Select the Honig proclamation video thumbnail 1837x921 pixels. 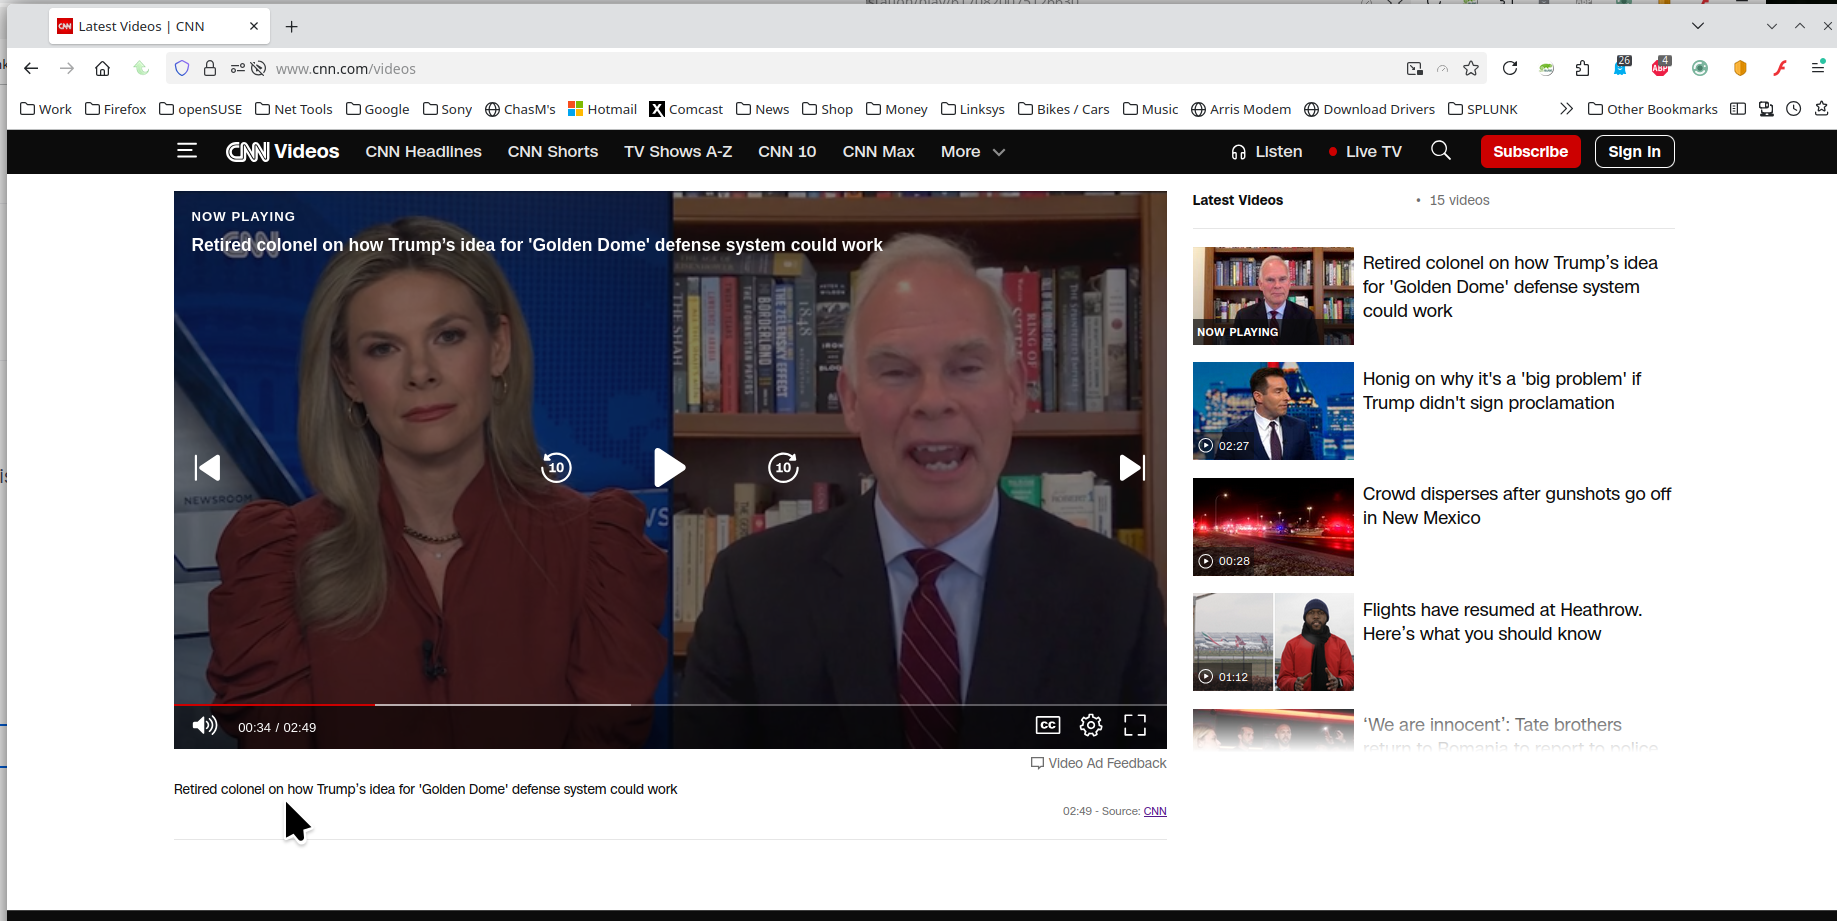pyautogui.click(x=1273, y=411)
